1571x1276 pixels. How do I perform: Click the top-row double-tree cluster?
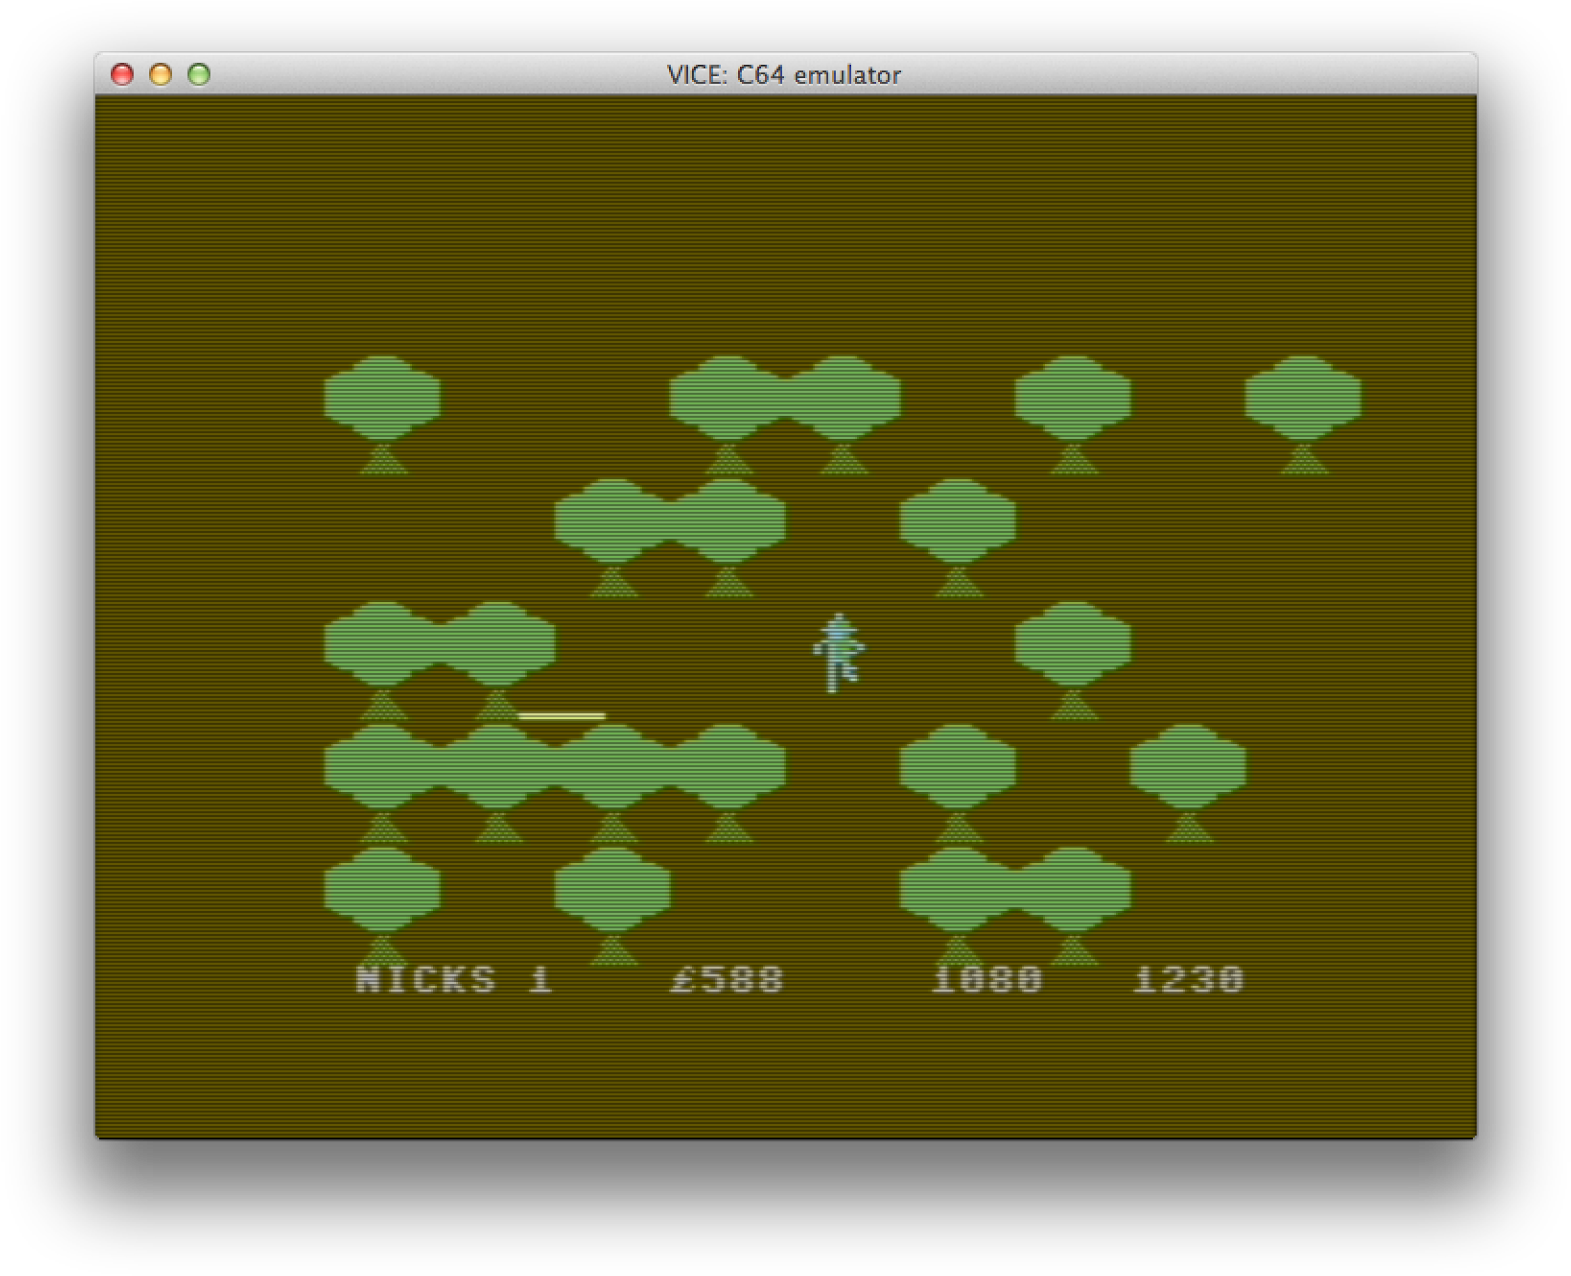pyautogui.click(x=784, y=399)
